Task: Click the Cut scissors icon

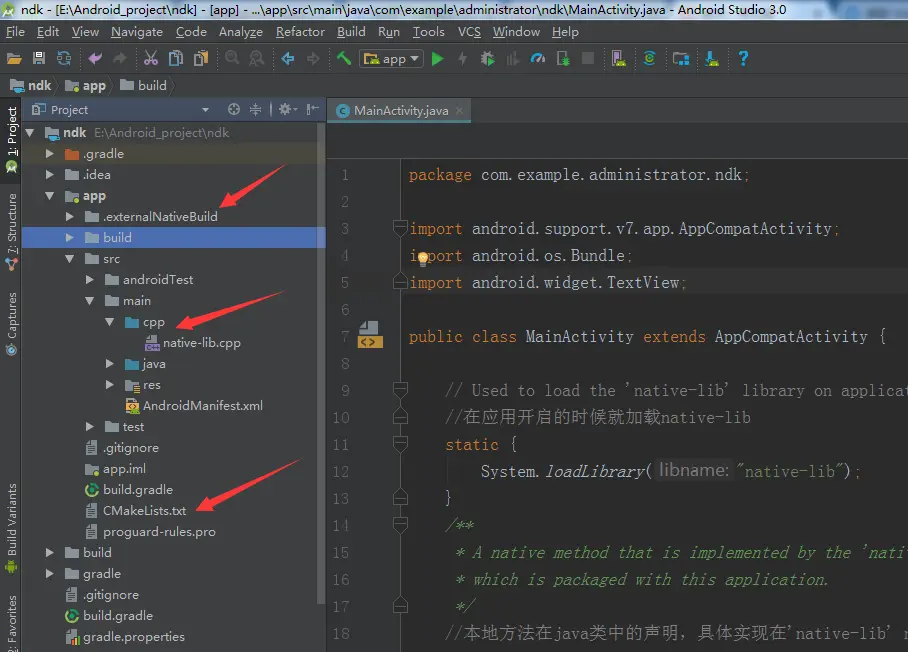Action: coord(151,59)
